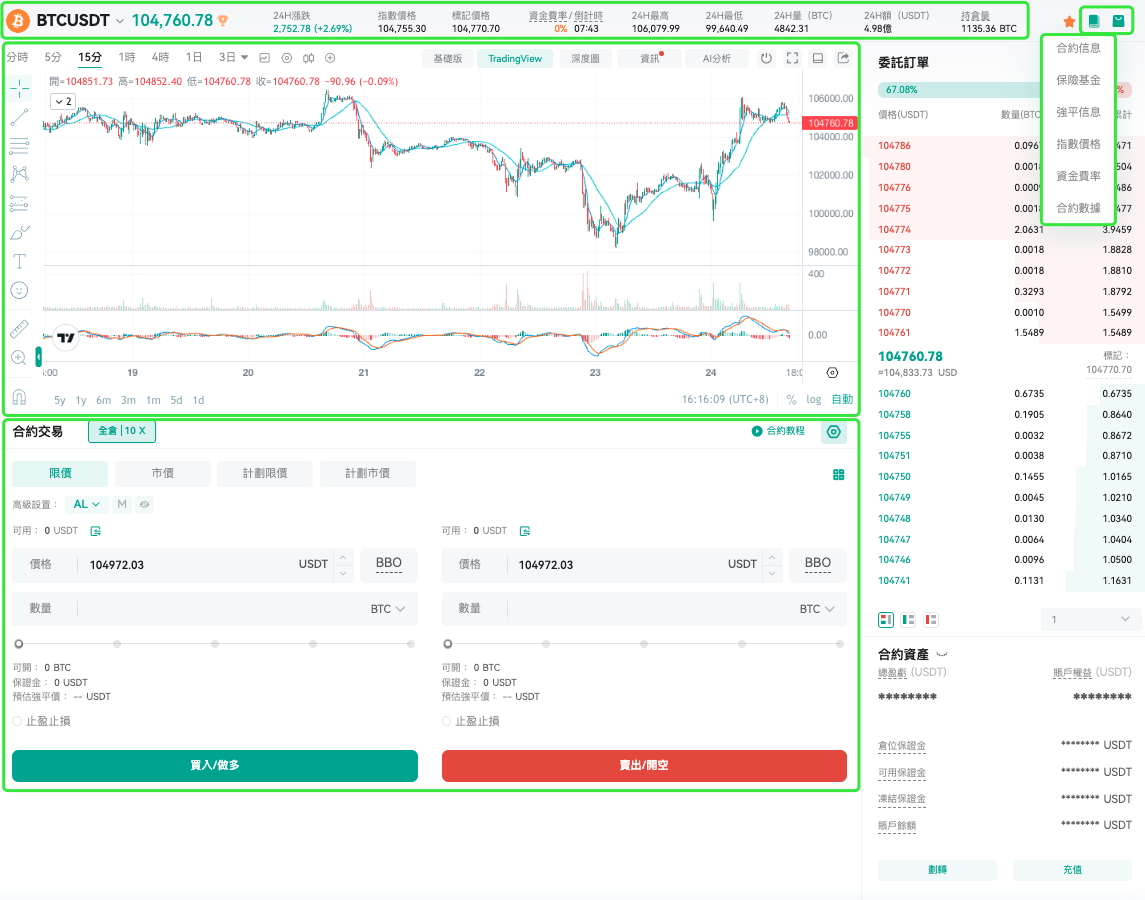Open the candlestick style icon
Image resolution: width=1145 pixels, height=900 pixels.
pos(309,58)
